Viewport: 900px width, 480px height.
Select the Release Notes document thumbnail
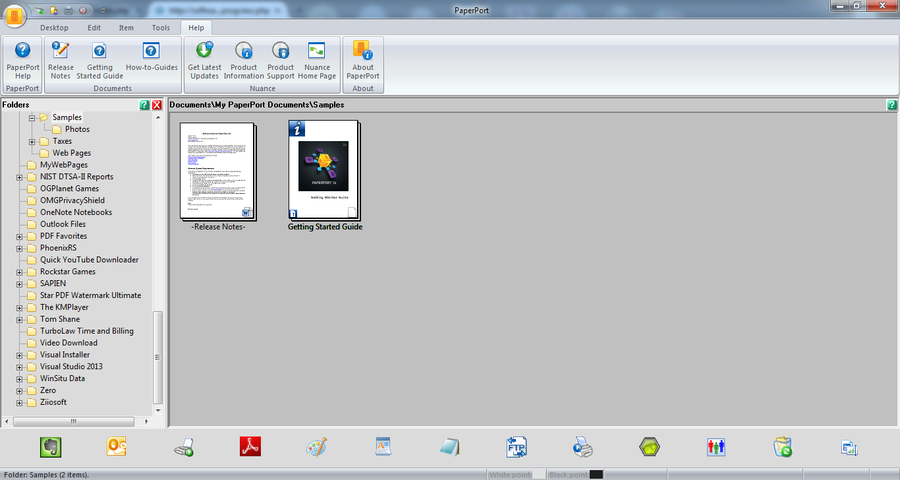coord(218,171)
